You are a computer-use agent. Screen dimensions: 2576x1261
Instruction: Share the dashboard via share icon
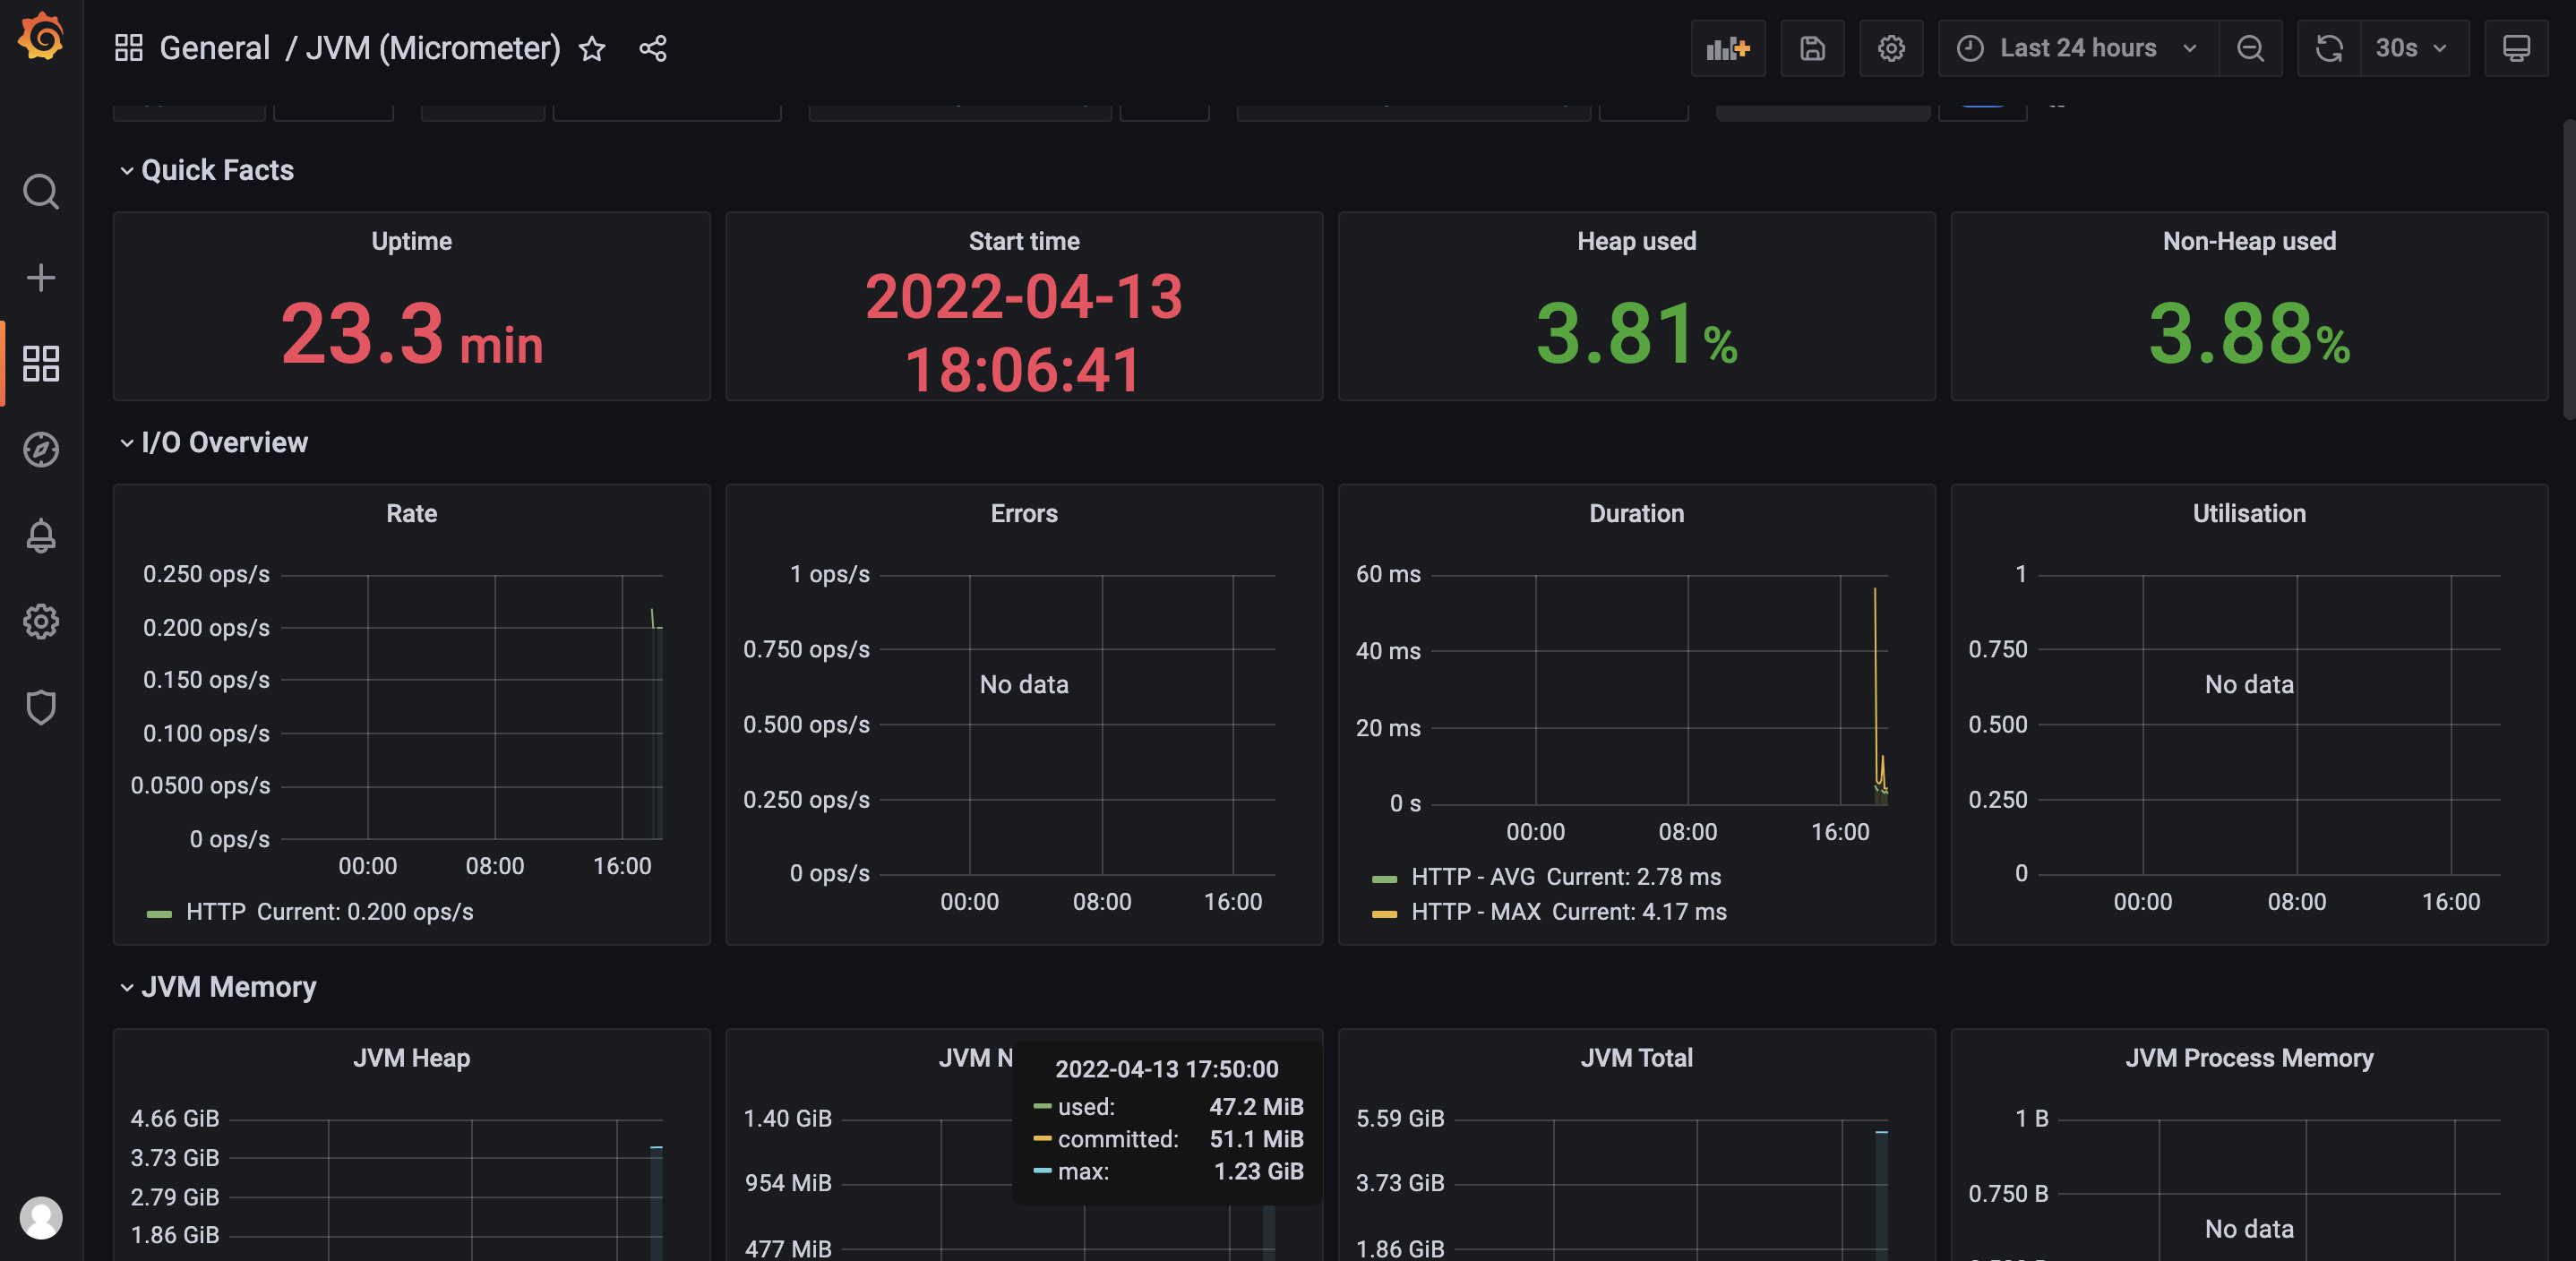coord(653,48)
